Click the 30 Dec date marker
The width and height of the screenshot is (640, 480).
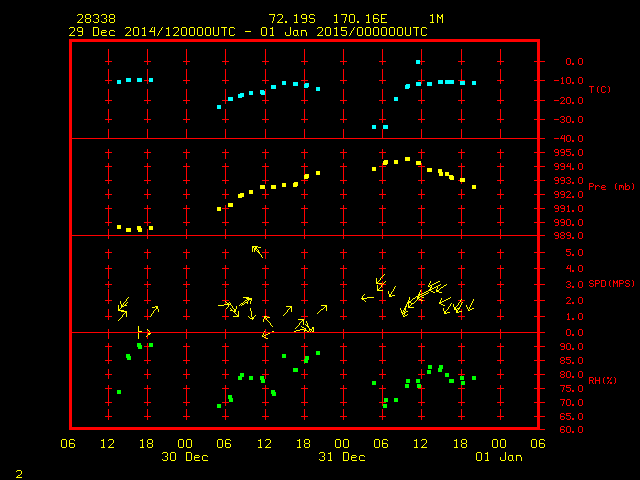(184, 457)
